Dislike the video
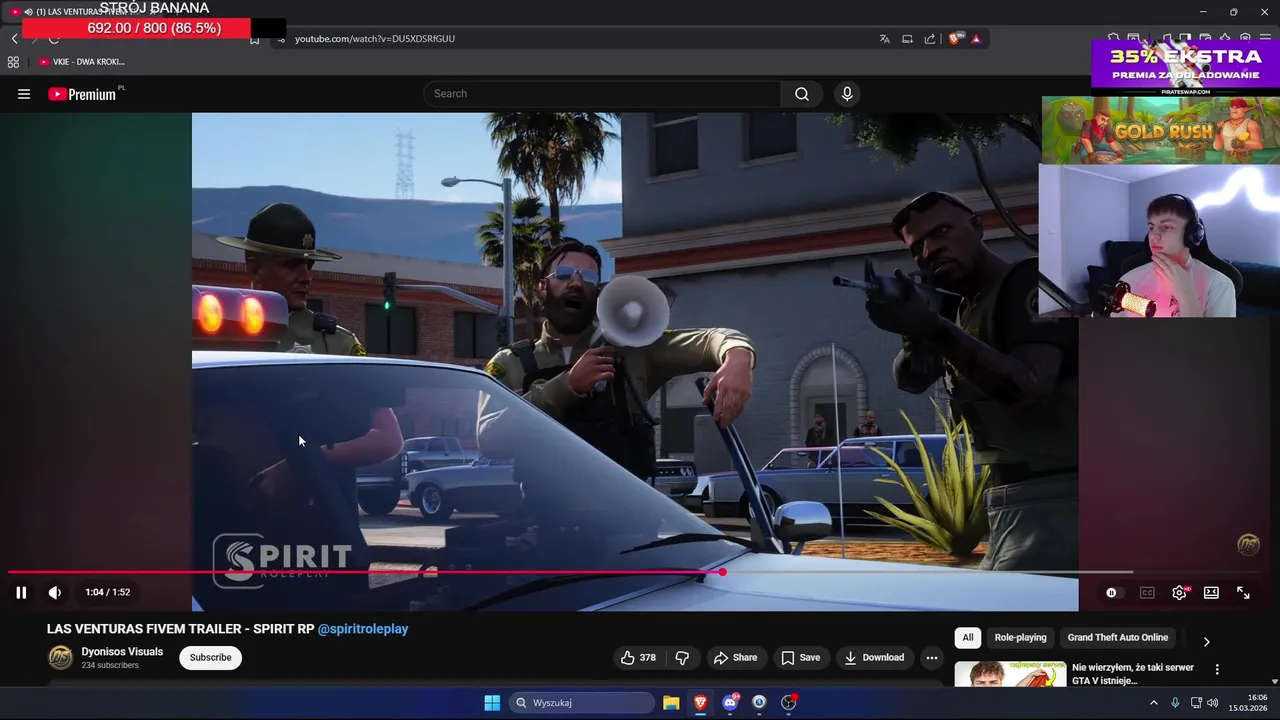 (x=682, y=658)
